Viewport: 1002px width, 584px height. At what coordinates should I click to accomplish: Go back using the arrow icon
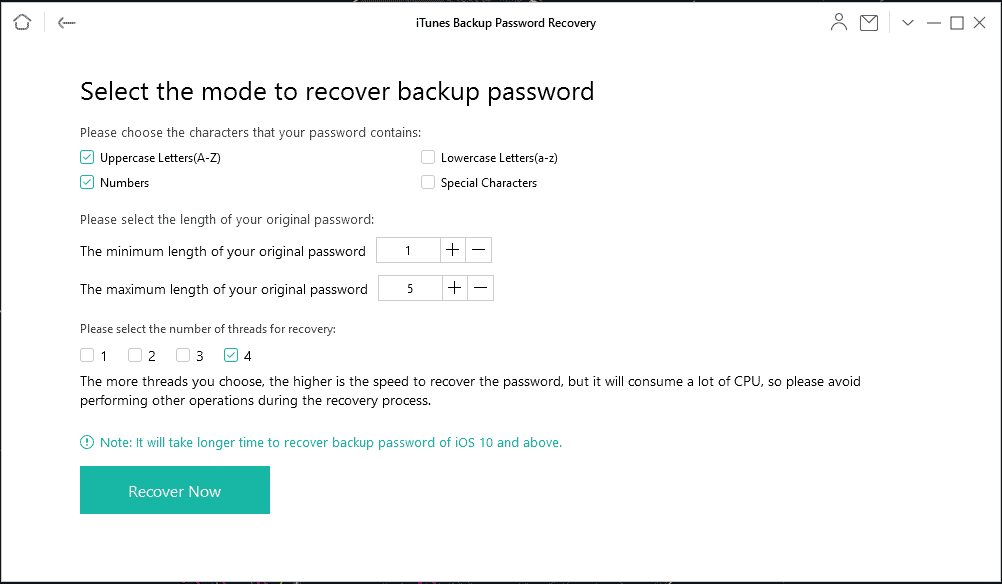(67, 22)
